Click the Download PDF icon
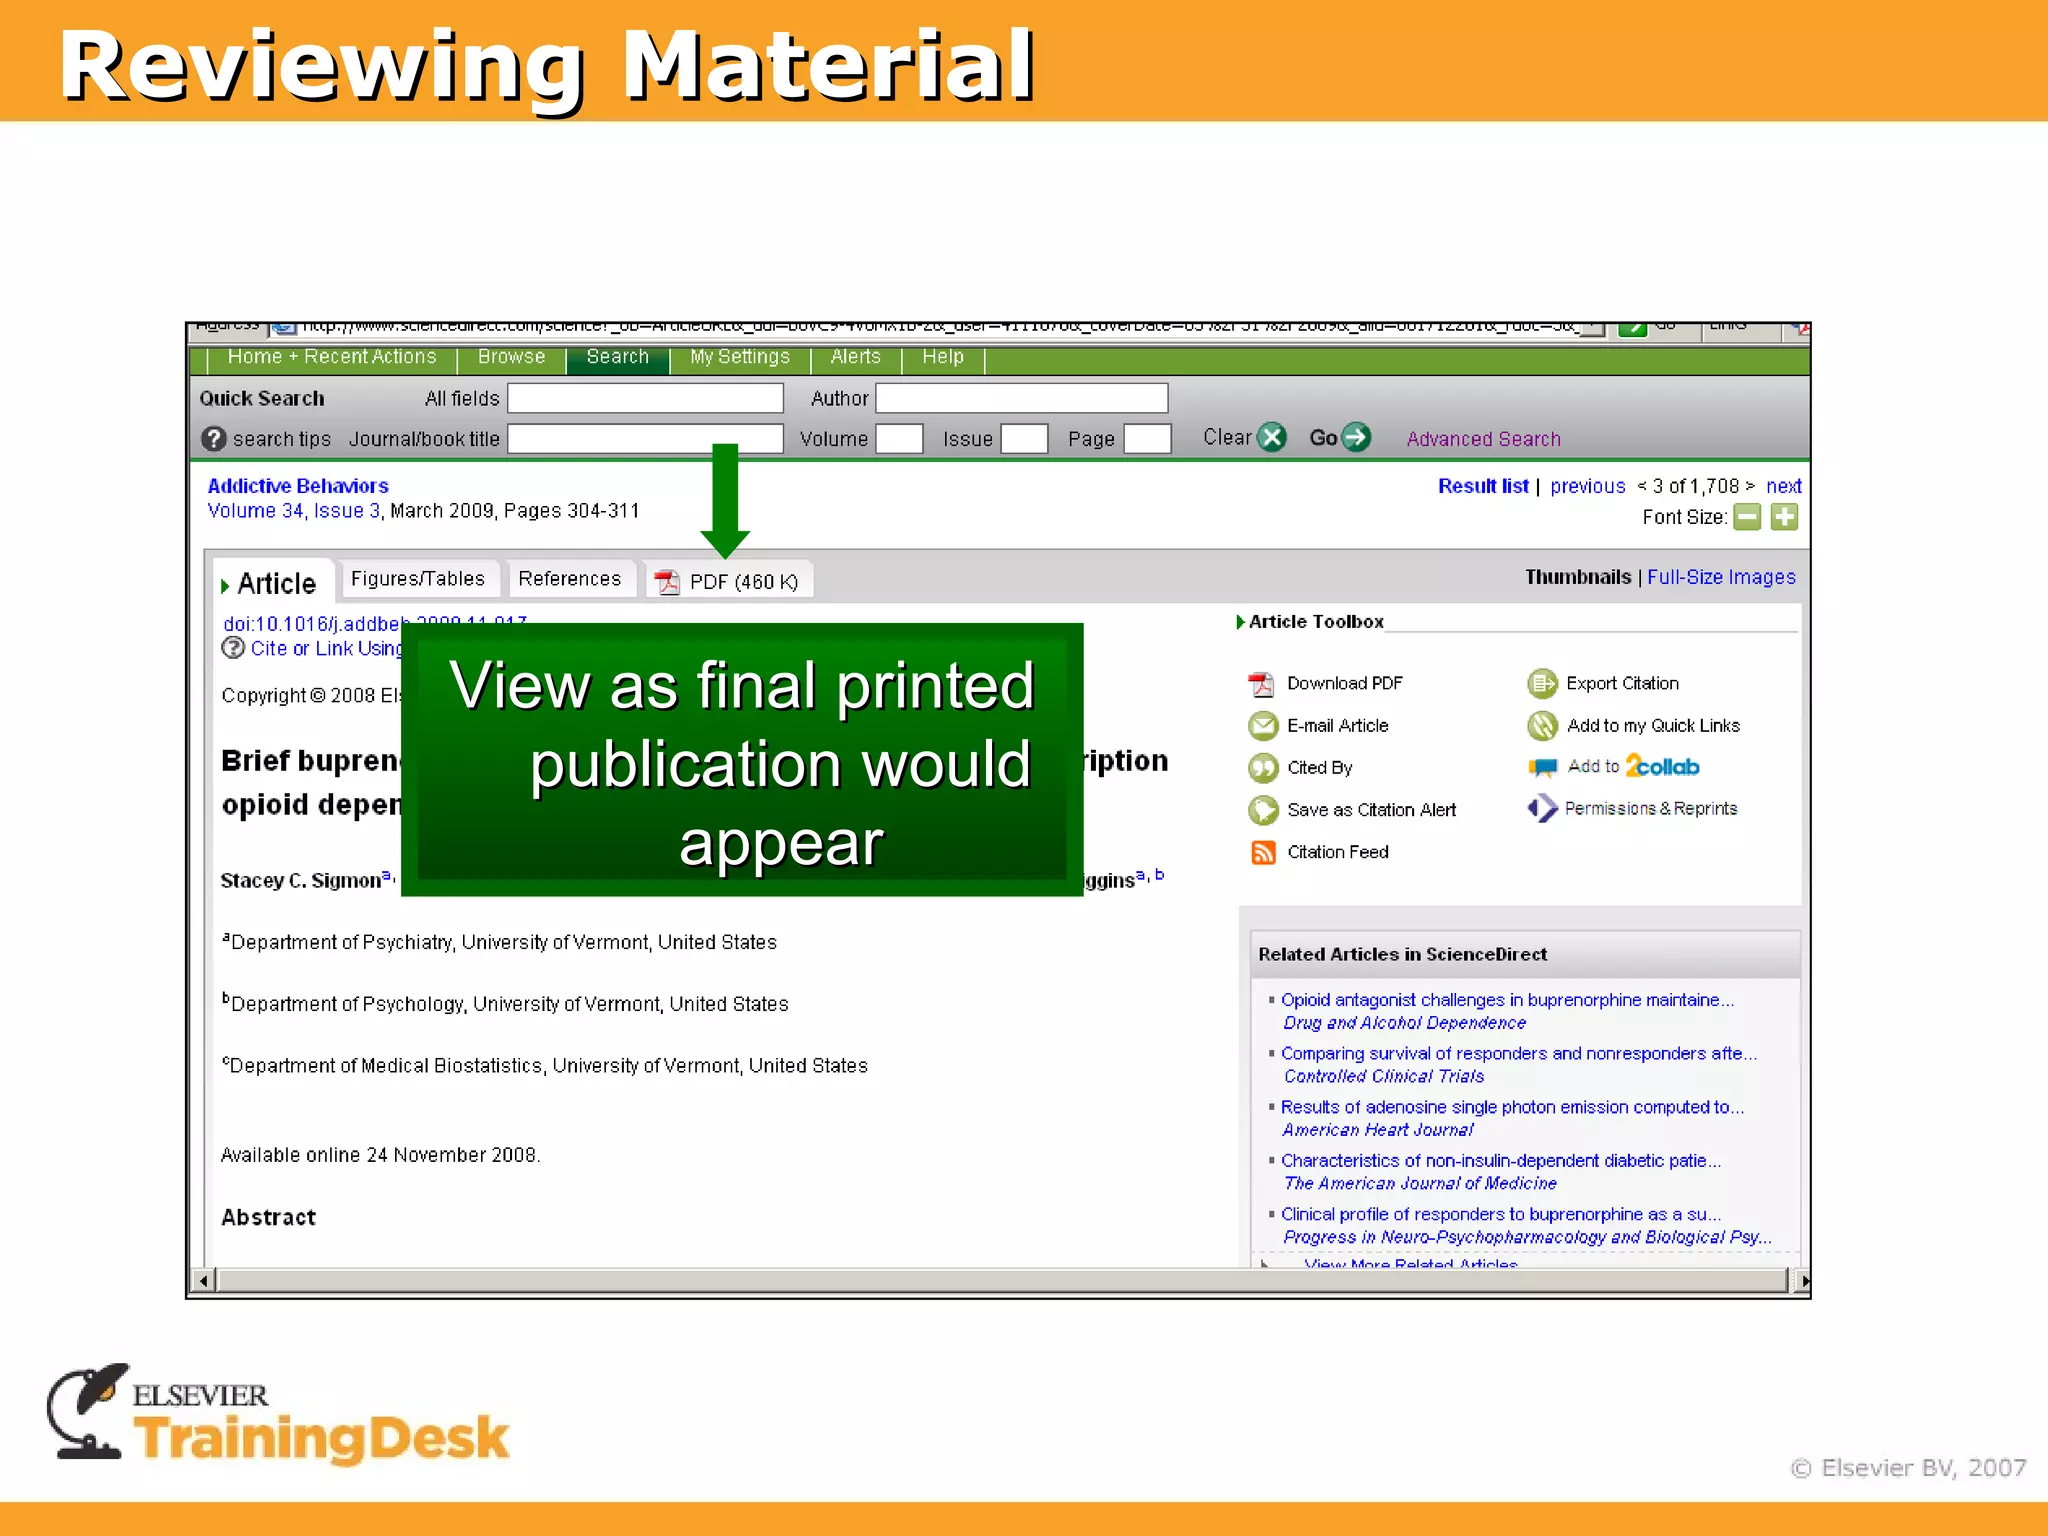The image size is (2048, 1536). 1261,684
